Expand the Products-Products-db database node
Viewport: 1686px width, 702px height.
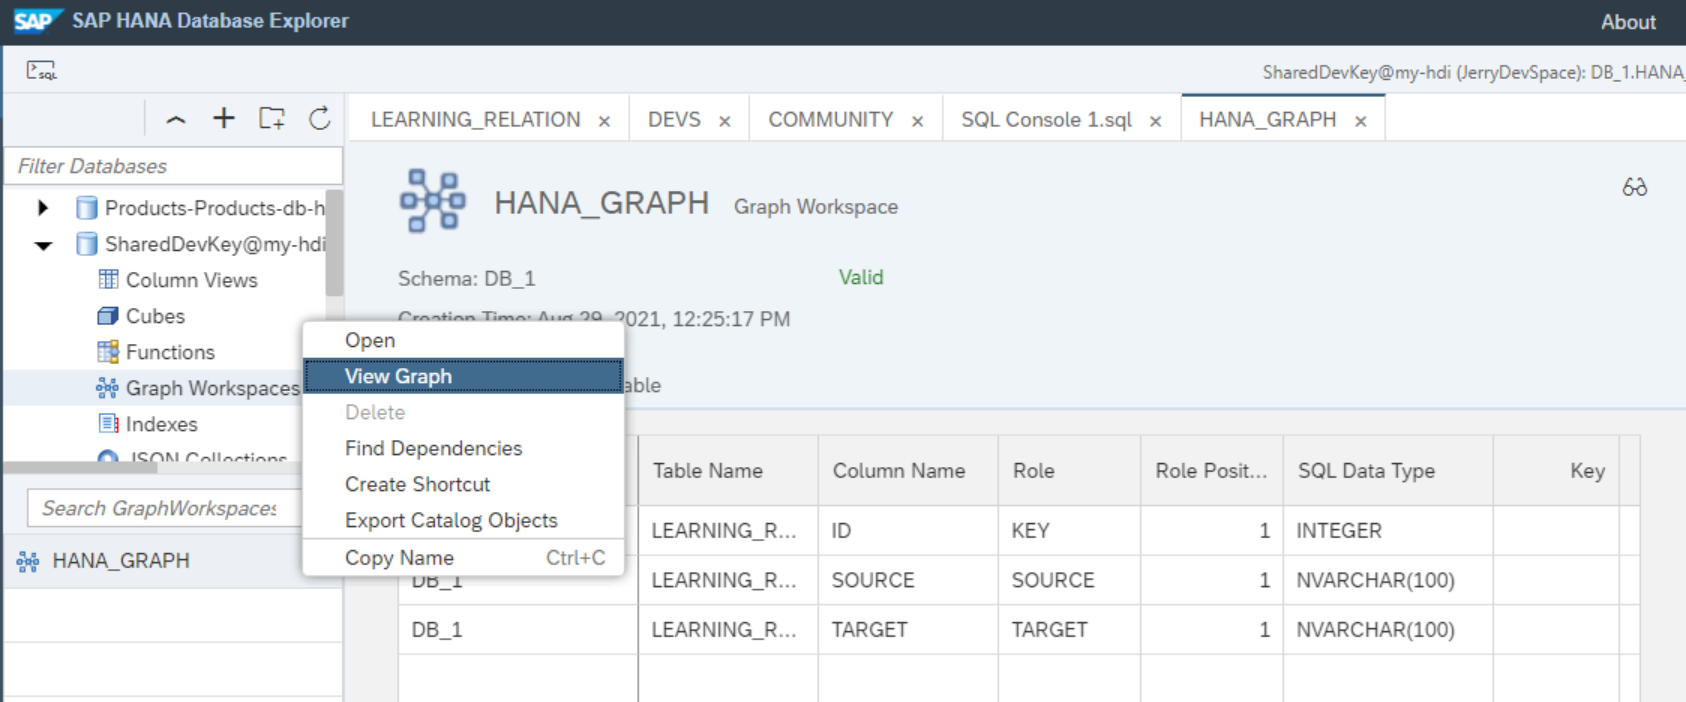coord(43,208)
